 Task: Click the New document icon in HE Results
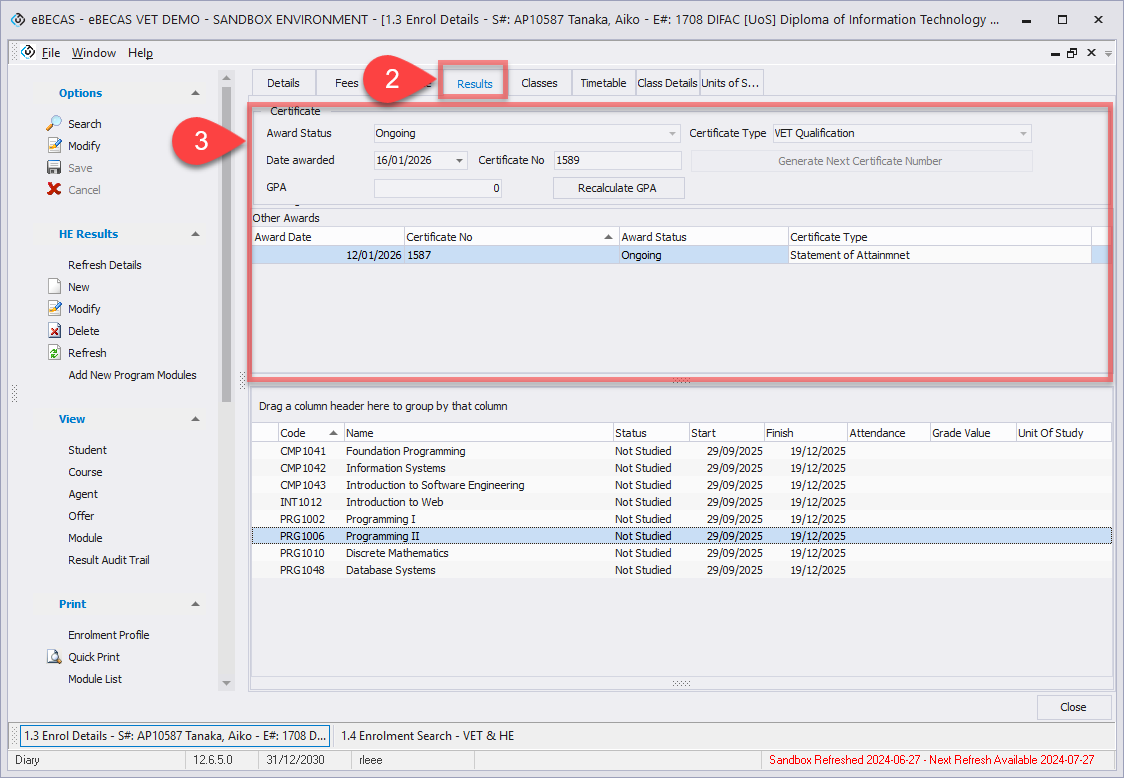(55, 287)
